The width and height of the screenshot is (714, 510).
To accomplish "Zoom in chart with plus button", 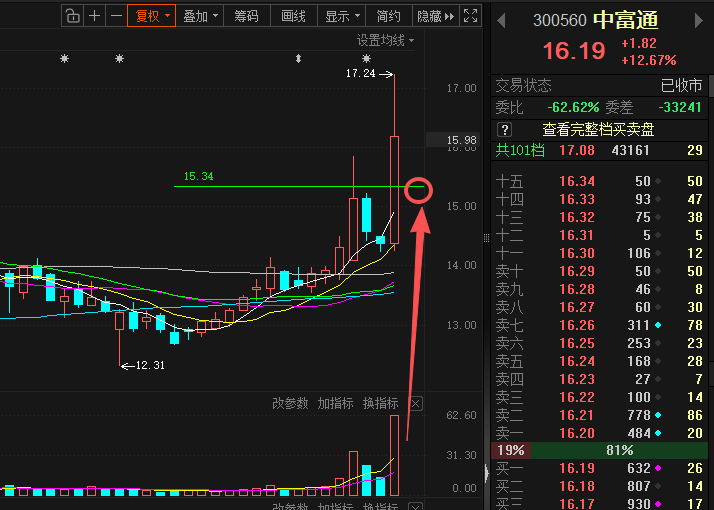I will [x=94, y=16].
